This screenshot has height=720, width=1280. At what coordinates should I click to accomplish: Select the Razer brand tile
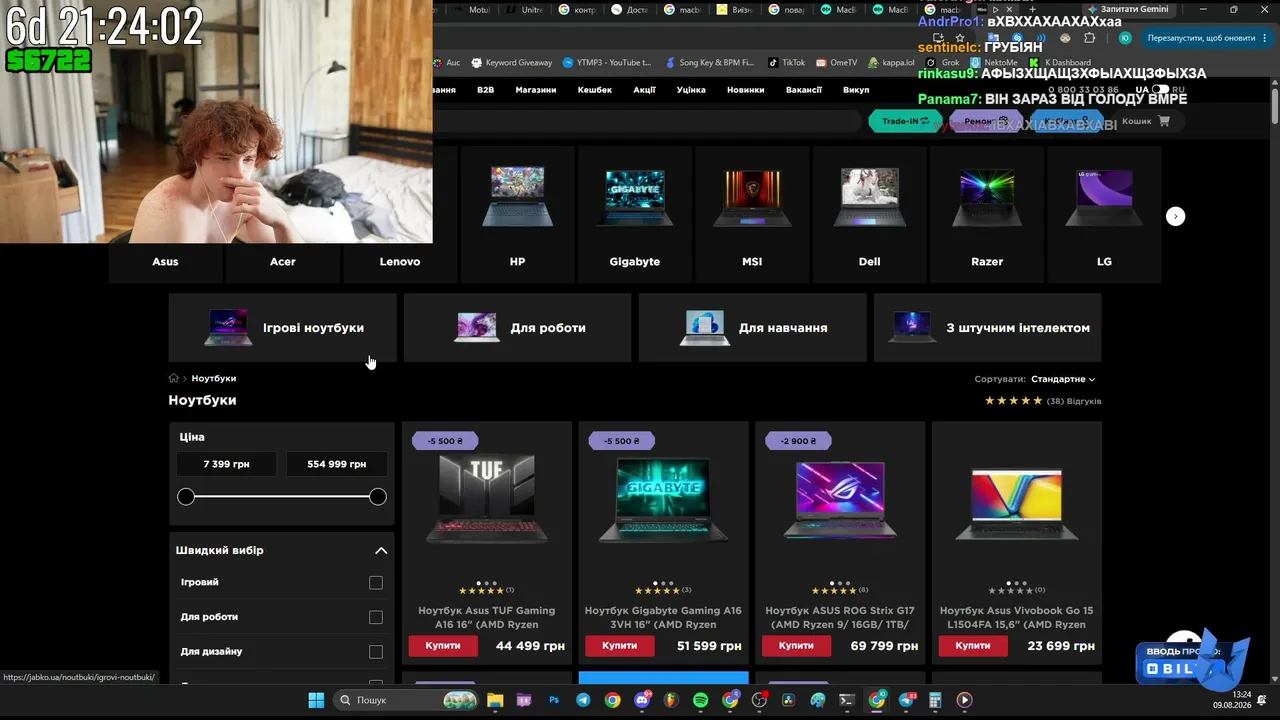[987, 215]
